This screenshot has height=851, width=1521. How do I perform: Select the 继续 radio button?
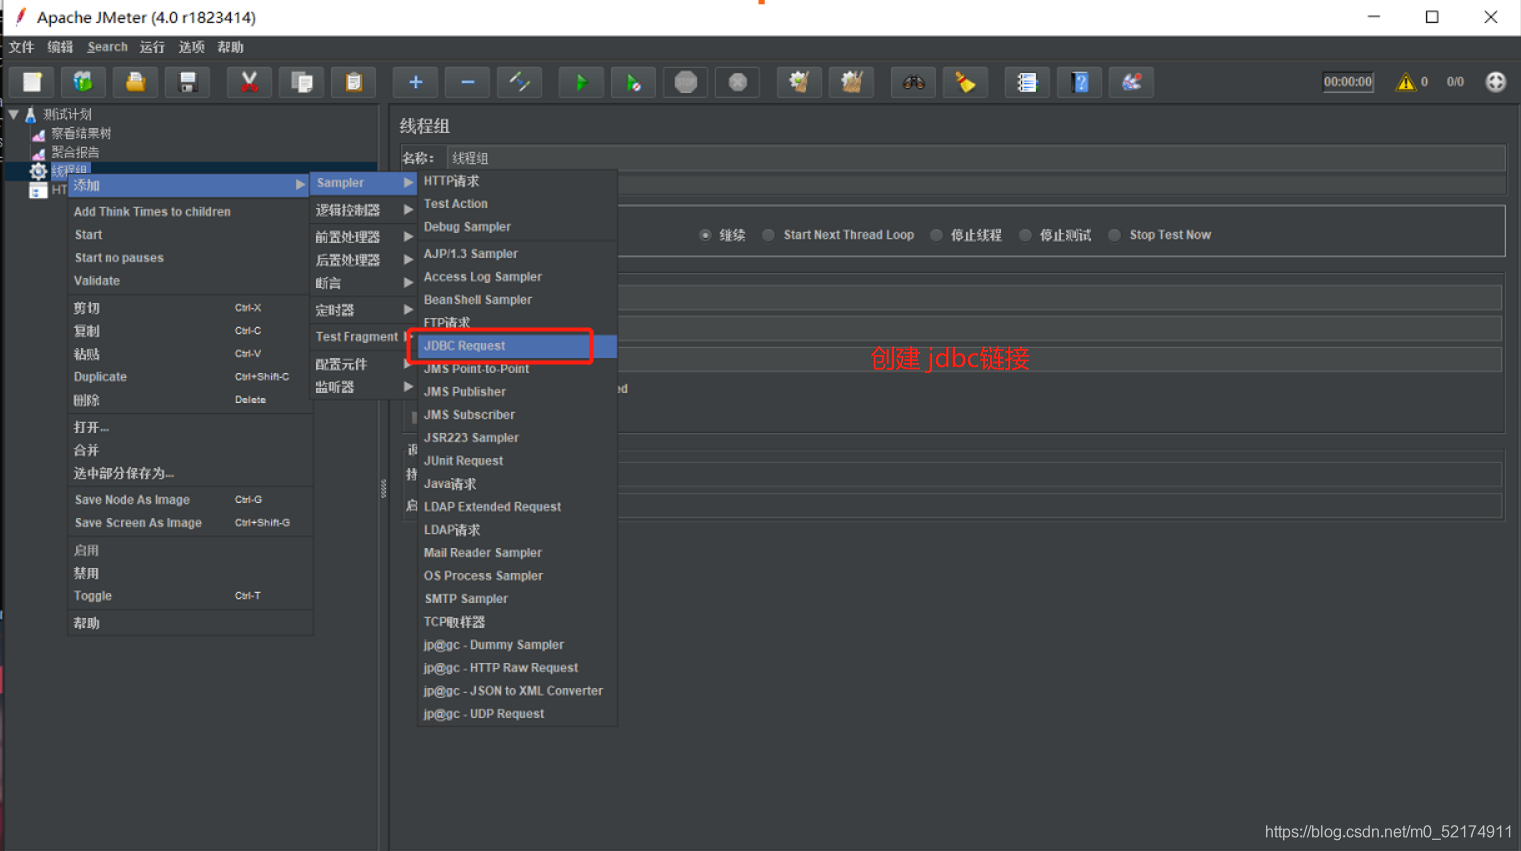pyautogui.click(x=705, y=235)
